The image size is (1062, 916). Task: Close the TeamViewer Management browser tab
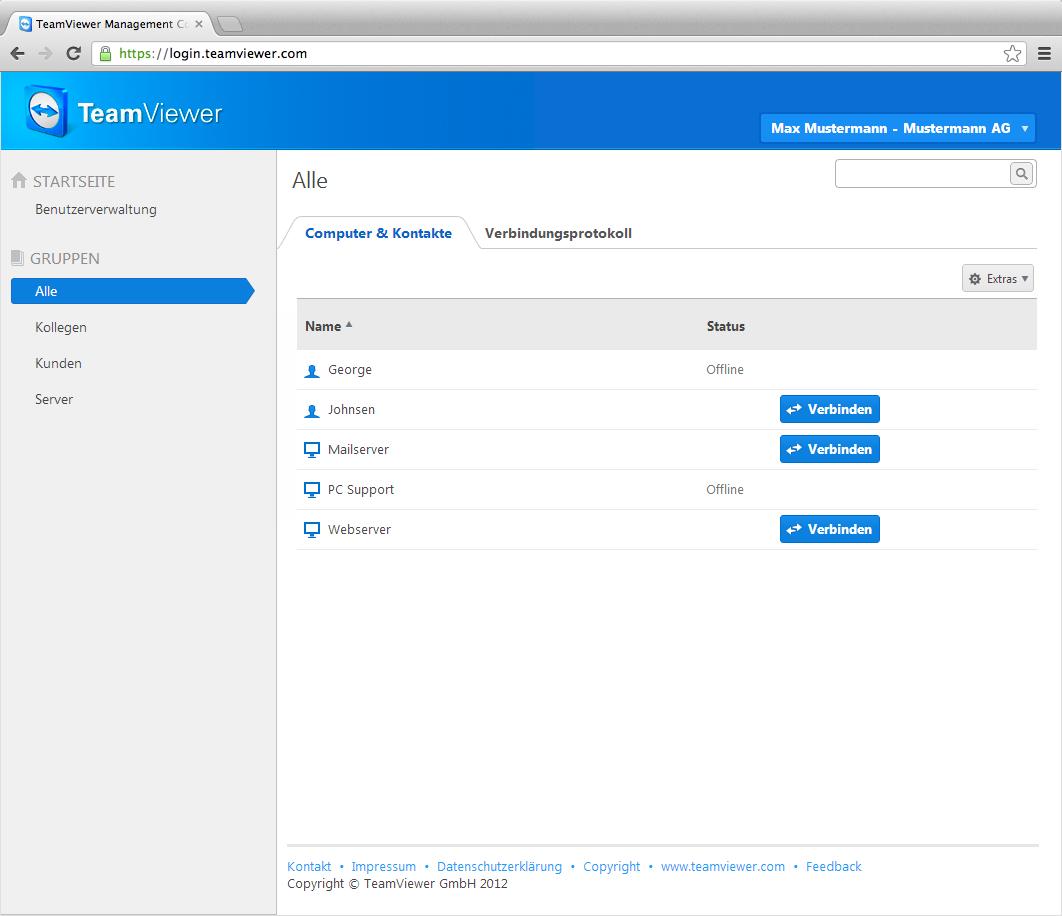click(x=198, y=24)
